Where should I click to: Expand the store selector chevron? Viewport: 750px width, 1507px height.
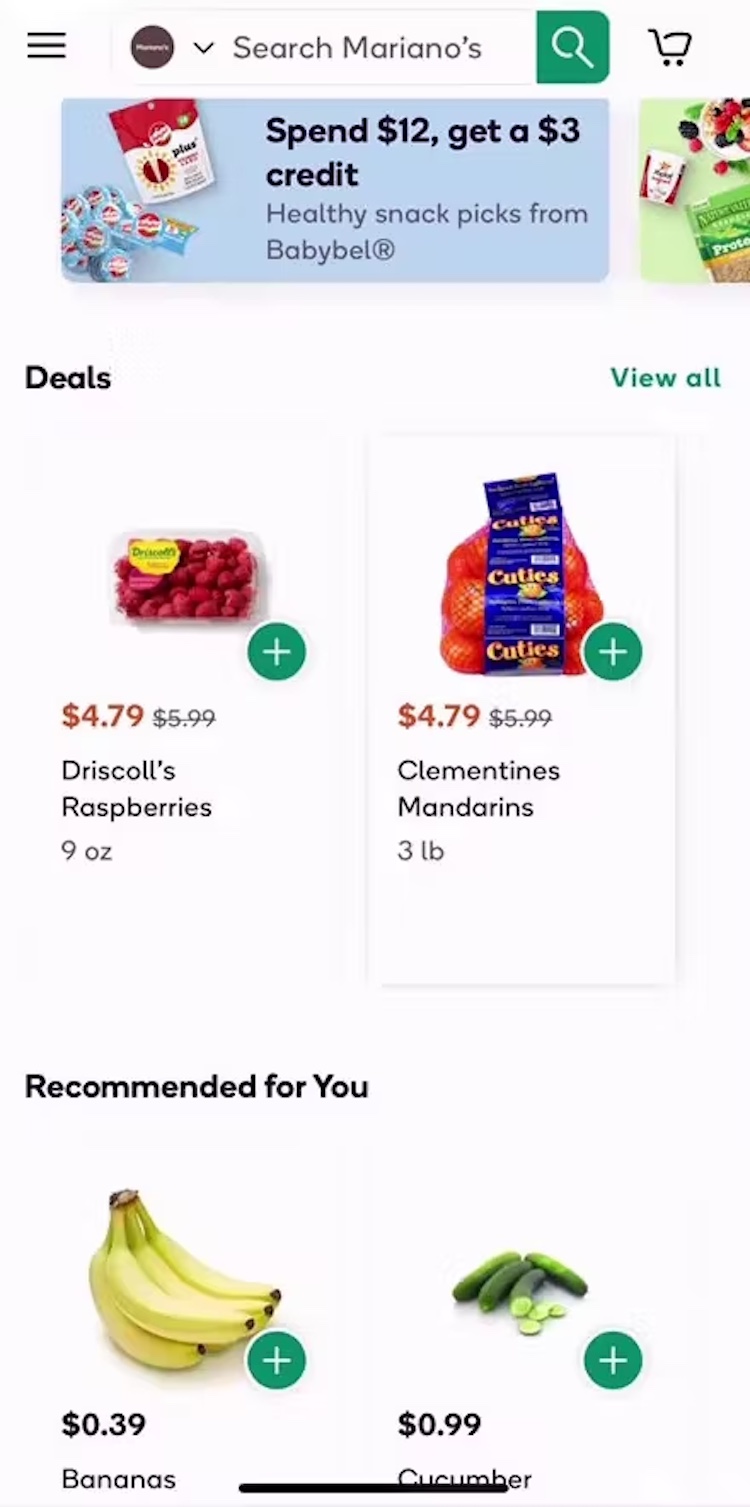(x=203, y=48)
